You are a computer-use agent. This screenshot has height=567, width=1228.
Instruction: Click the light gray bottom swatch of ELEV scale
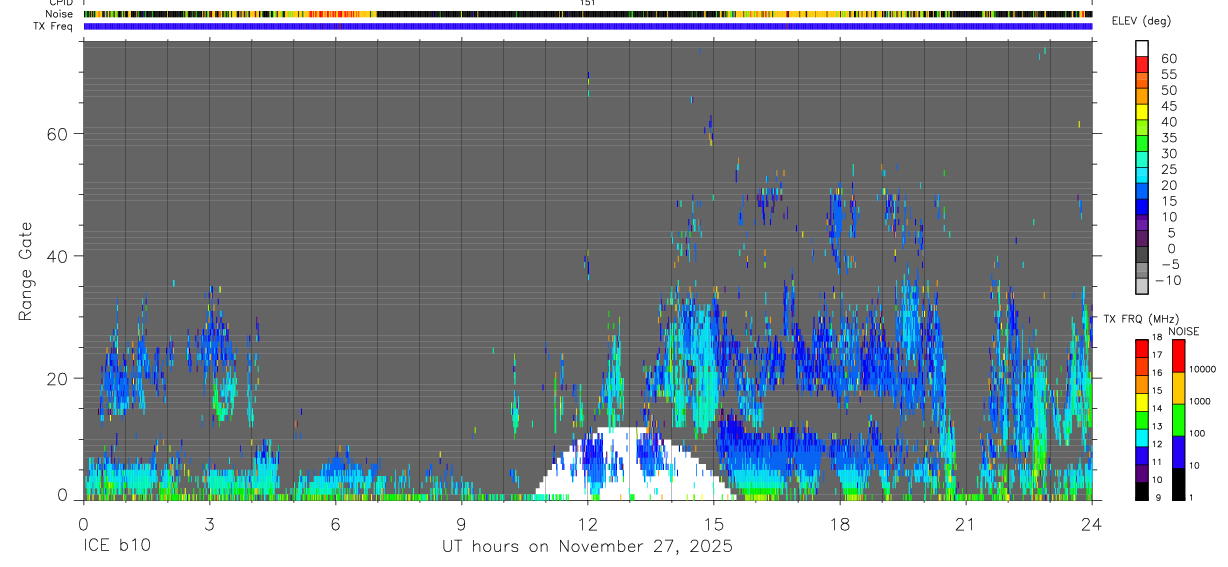click(1142, 286)
